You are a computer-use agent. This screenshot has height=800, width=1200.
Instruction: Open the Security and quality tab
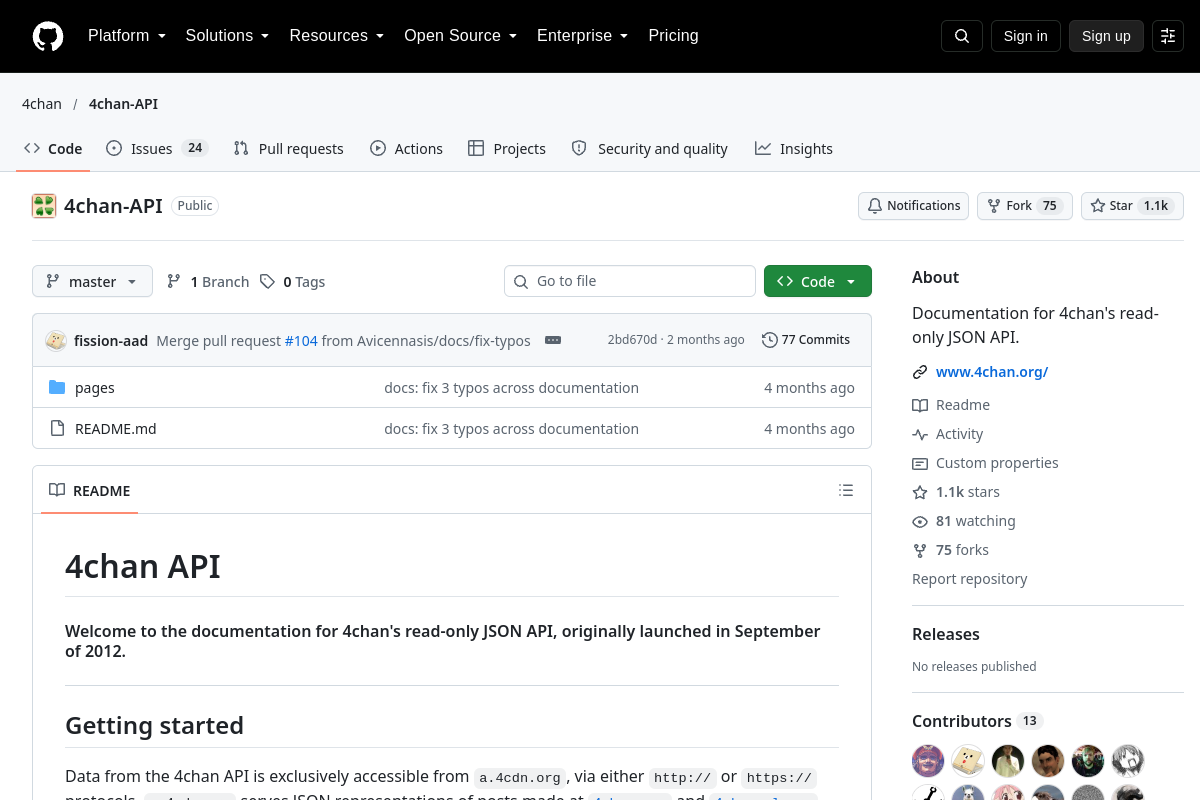pos(650,149)
